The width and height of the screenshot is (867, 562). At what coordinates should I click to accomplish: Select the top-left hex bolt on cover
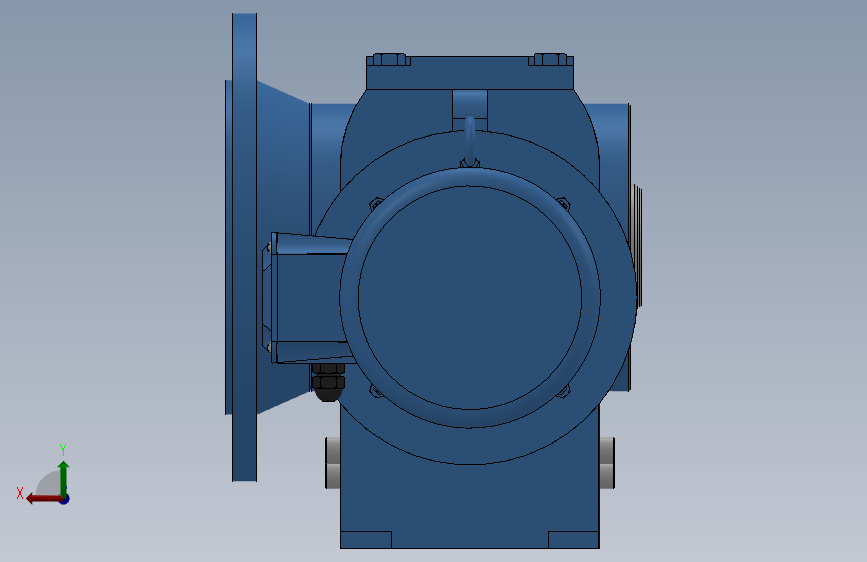pyautogui.click(x=389, y=59)
